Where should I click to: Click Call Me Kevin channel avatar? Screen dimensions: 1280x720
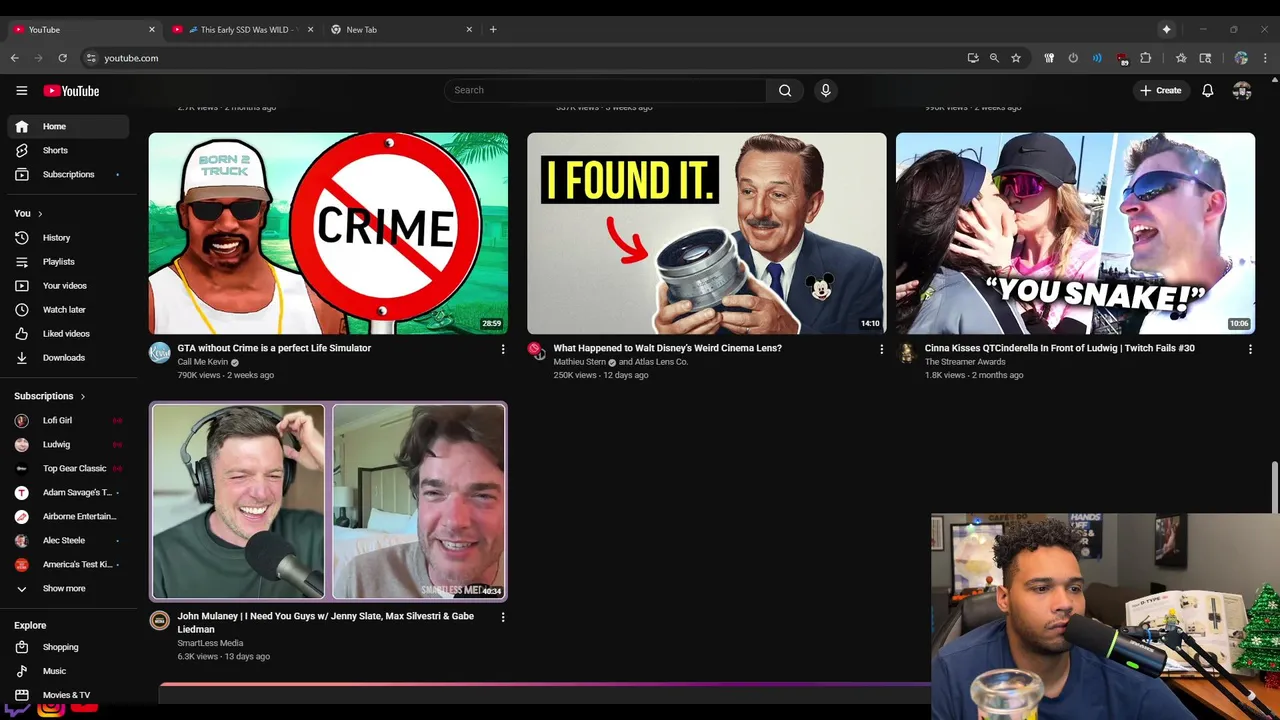click(x=160, y=352)
